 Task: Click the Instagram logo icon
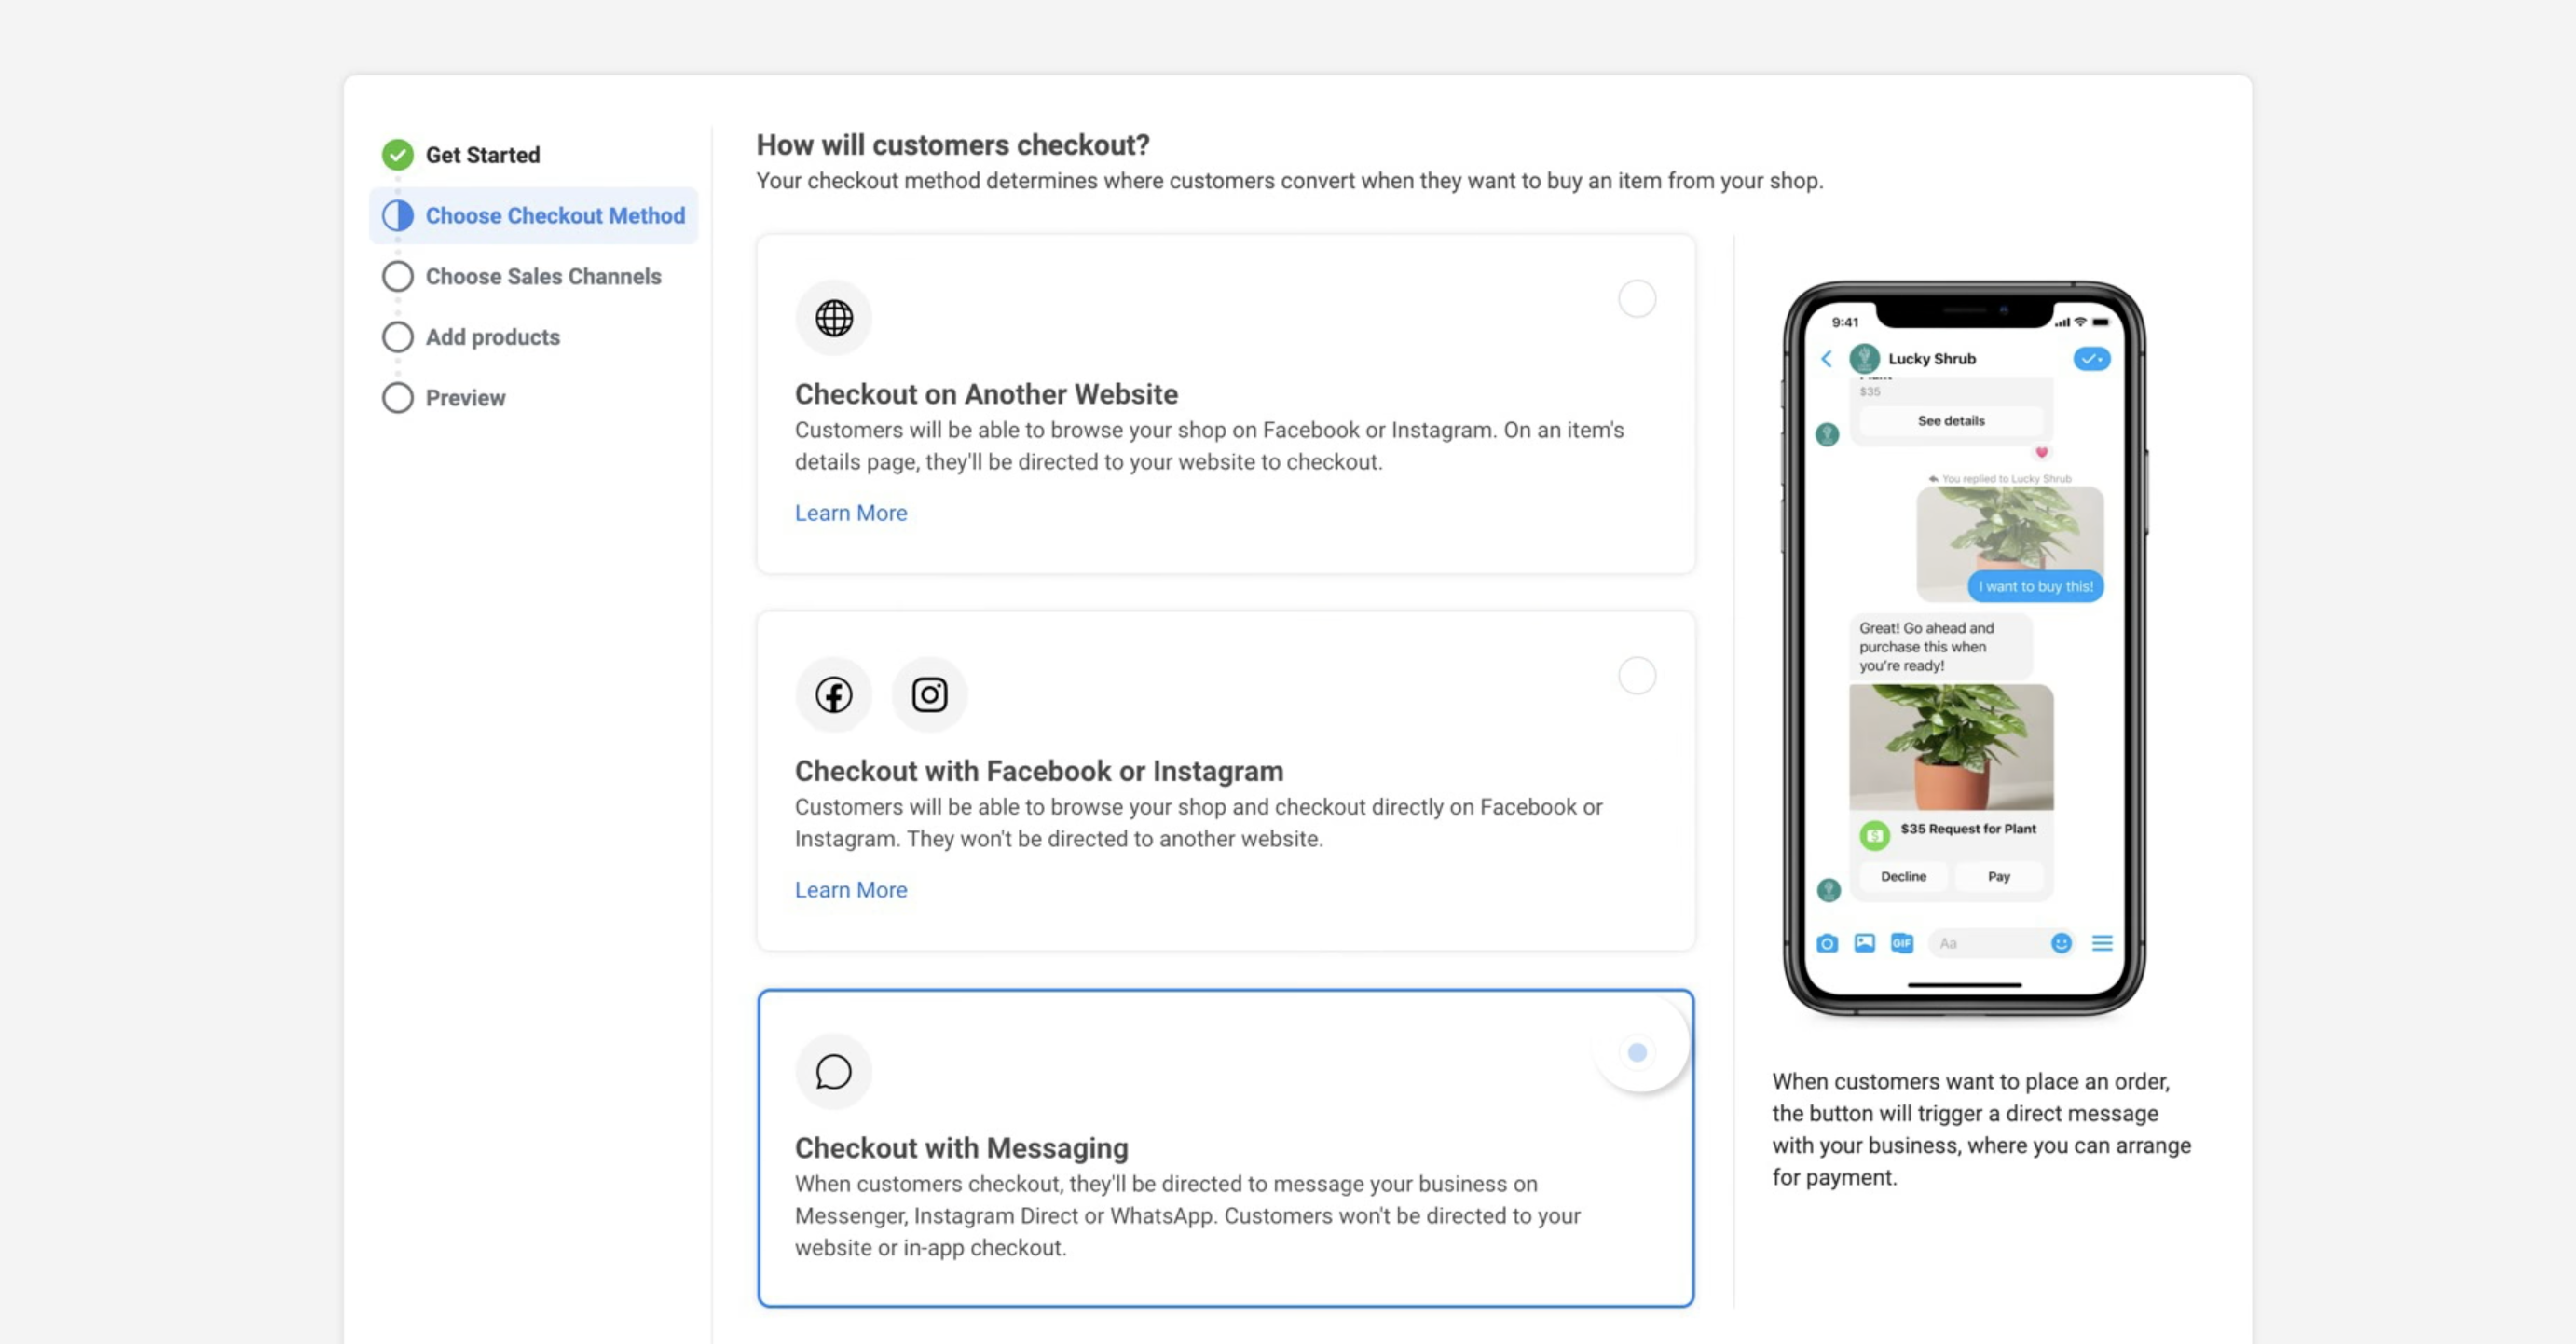click(x=929, y=695)
